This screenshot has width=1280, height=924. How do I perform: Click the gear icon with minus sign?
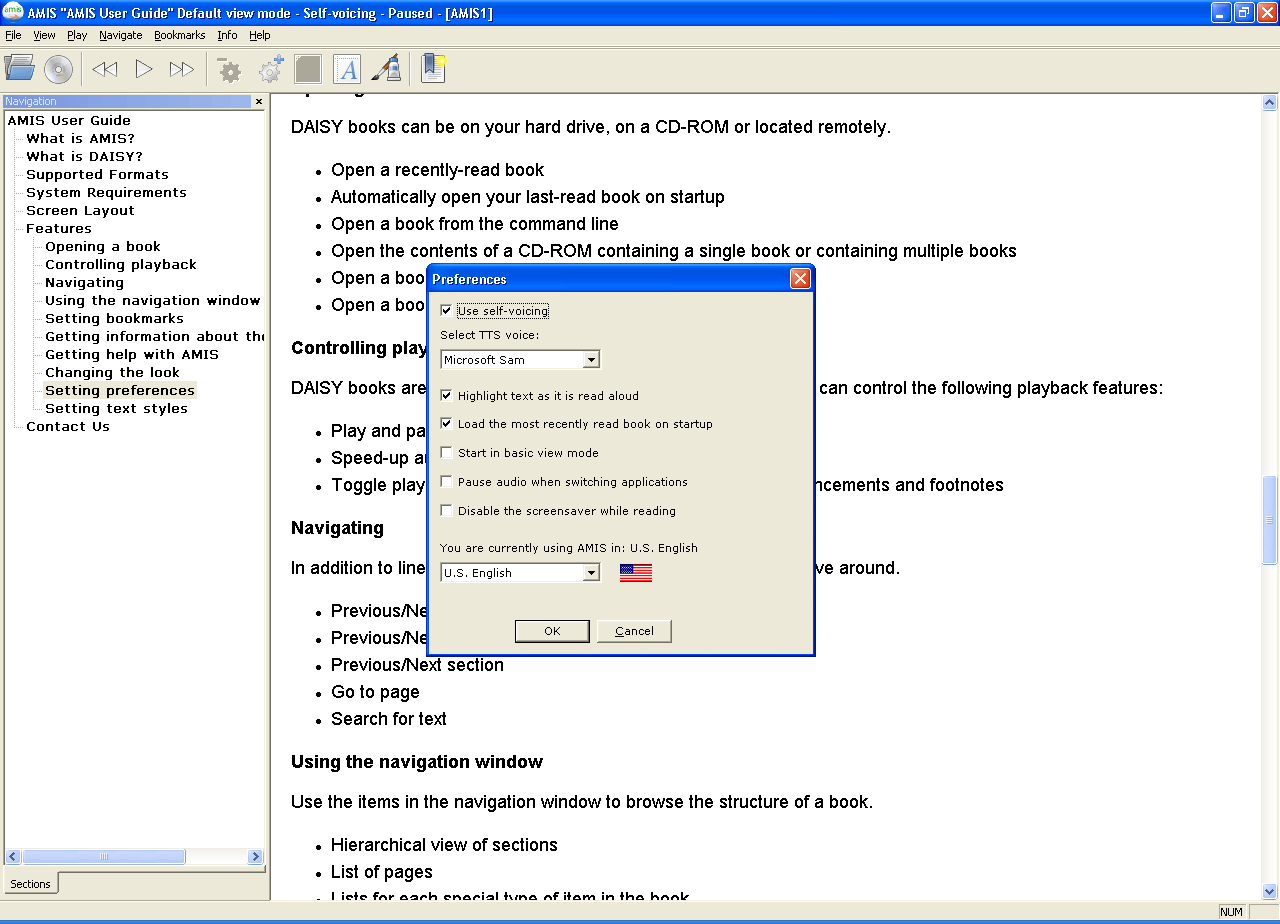click(x=230, y=70)
